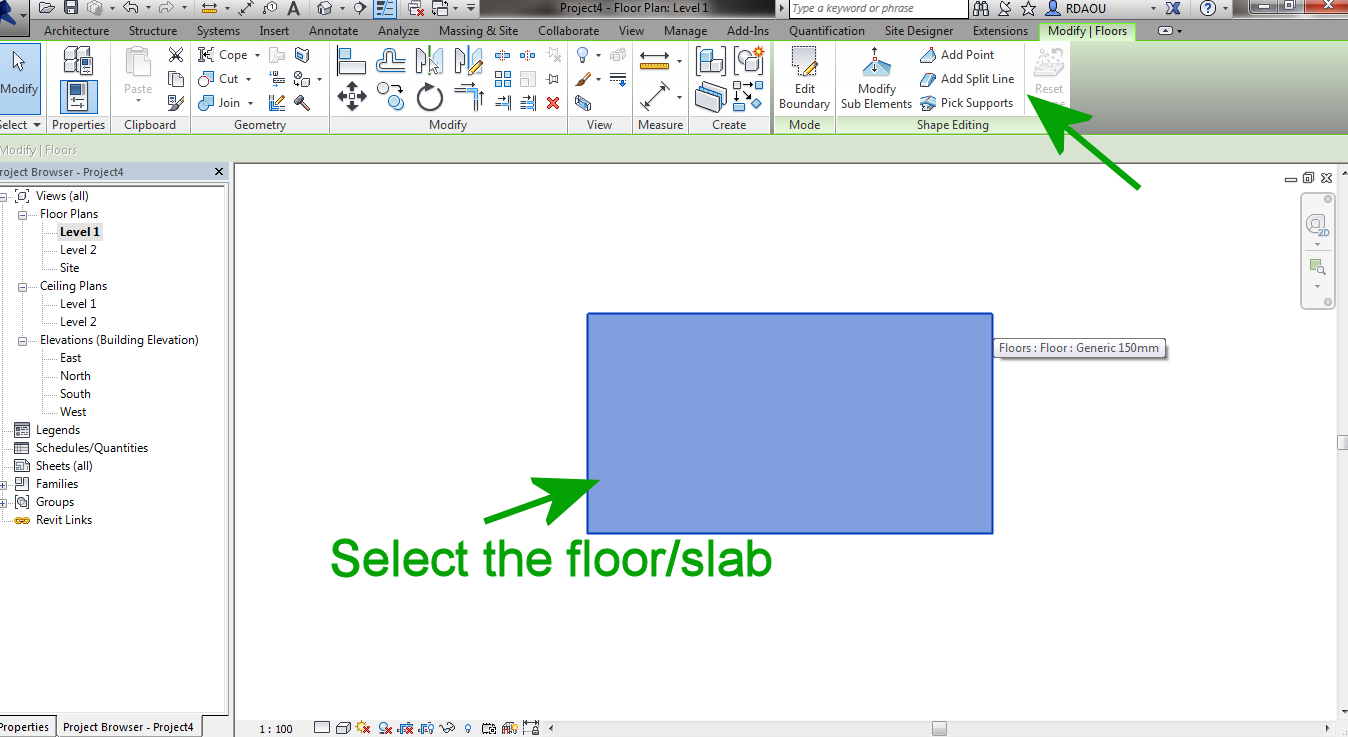Image resolution: width=1348 pixels, height=737 pixels.
Task: Click Pick Supports button
Action: pos(966,103)
